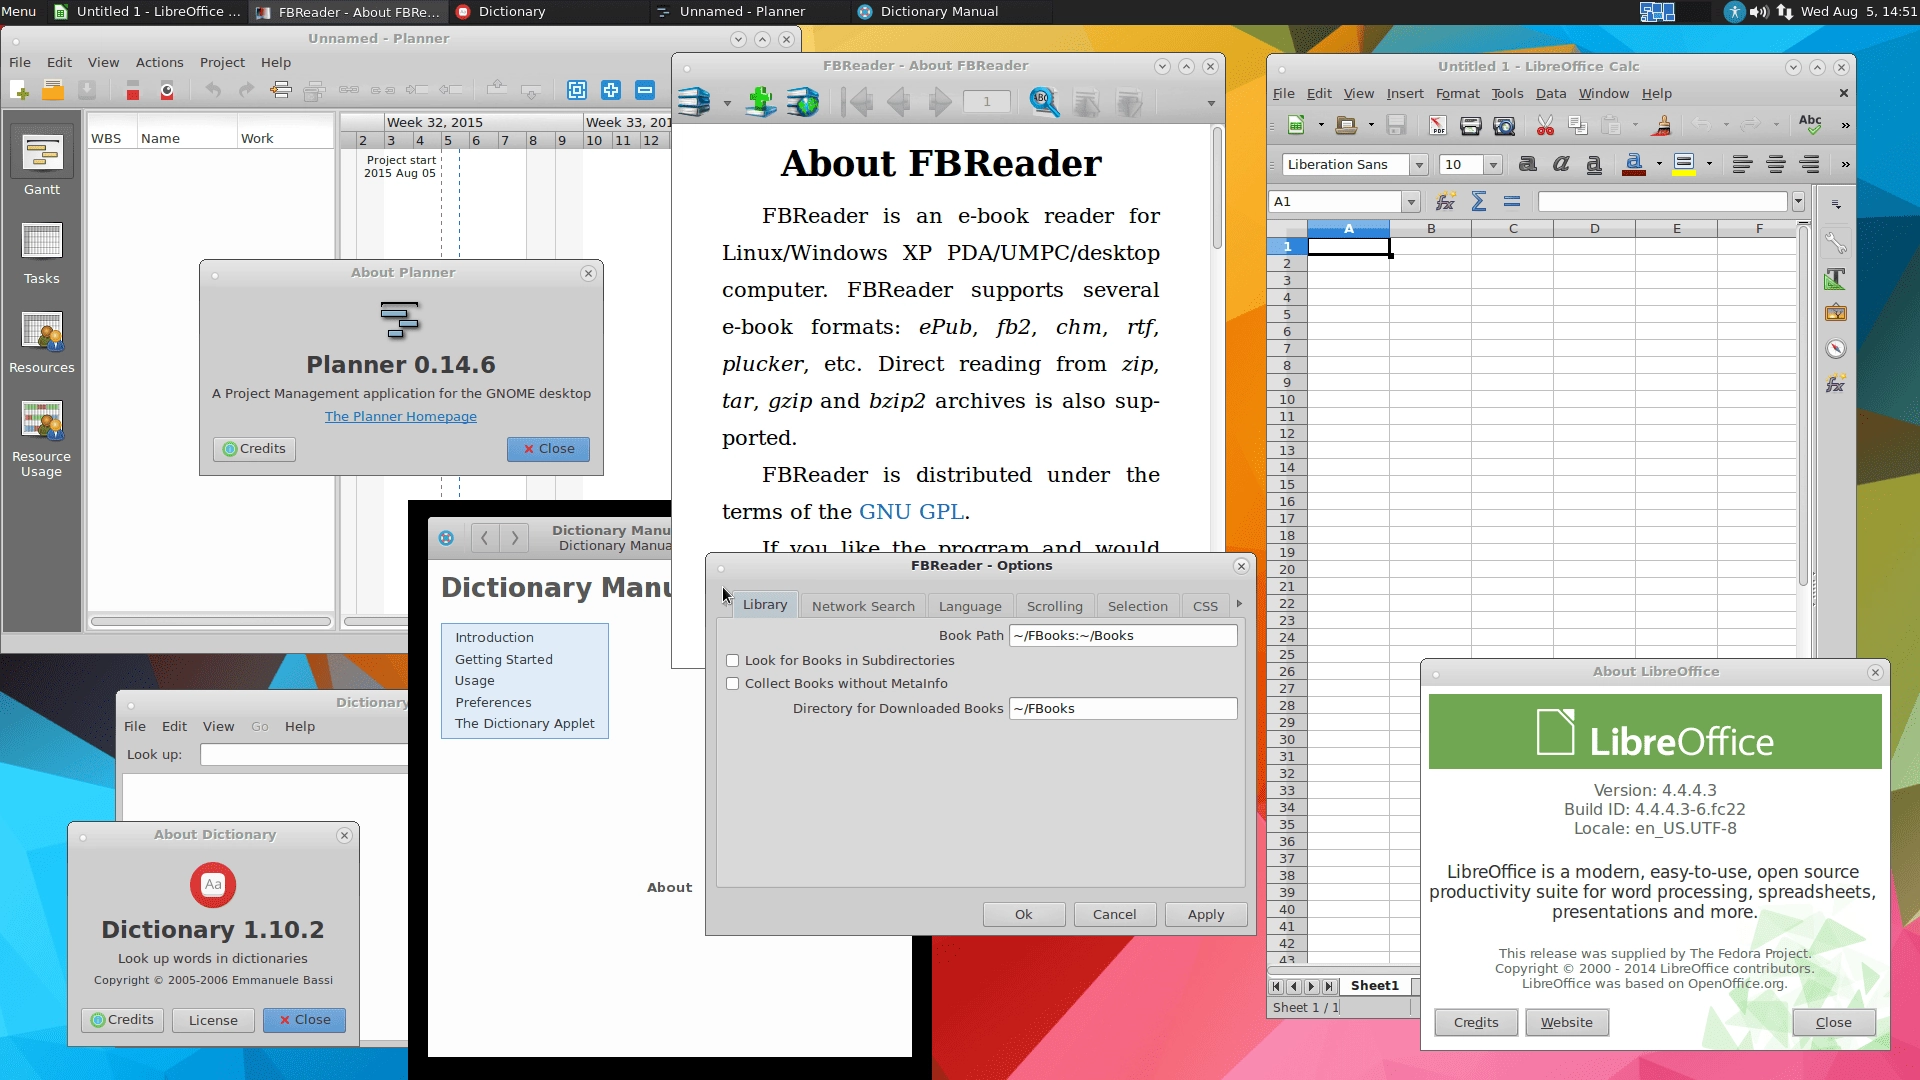Open dropdown next to FBReader library icon
1920x1080 pixels.
(727, 103)
